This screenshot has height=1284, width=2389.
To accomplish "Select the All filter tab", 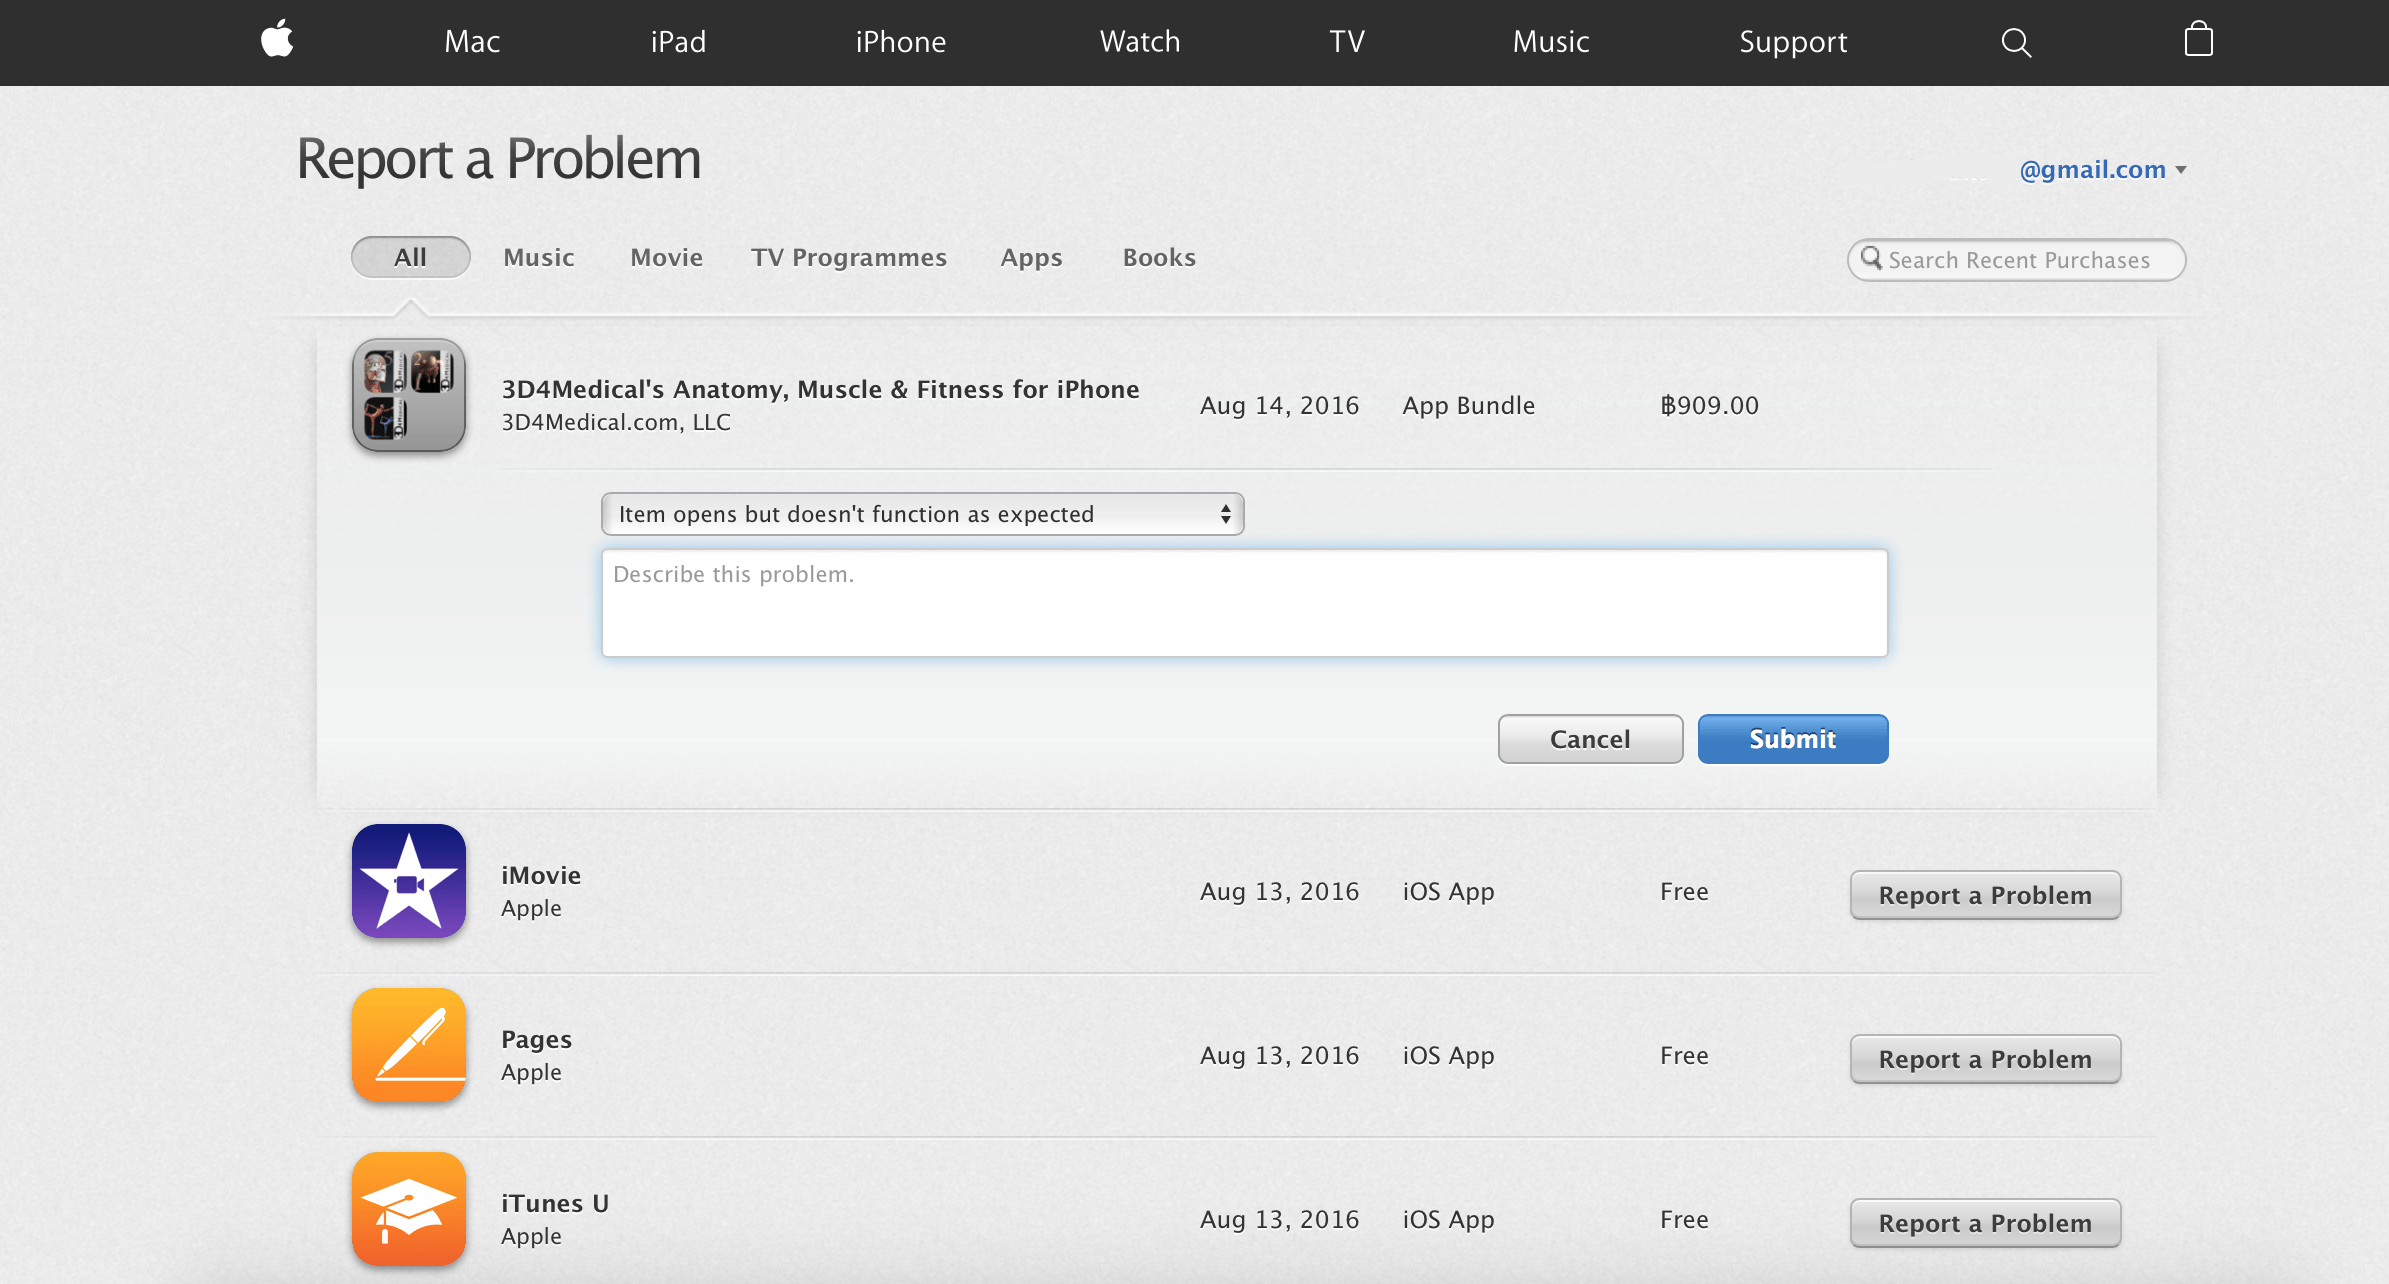I will point(410,257).
